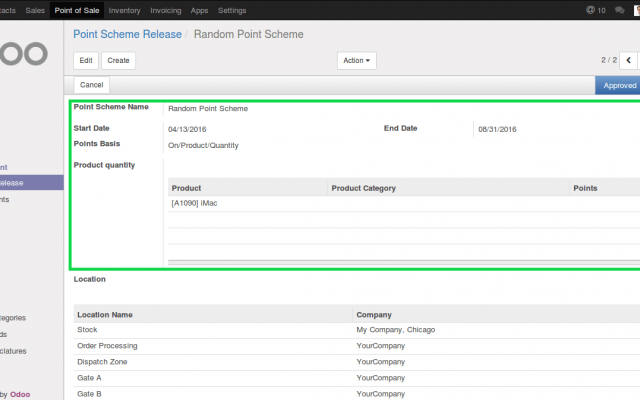Expand the Action dropdown menu

point(358,61)
